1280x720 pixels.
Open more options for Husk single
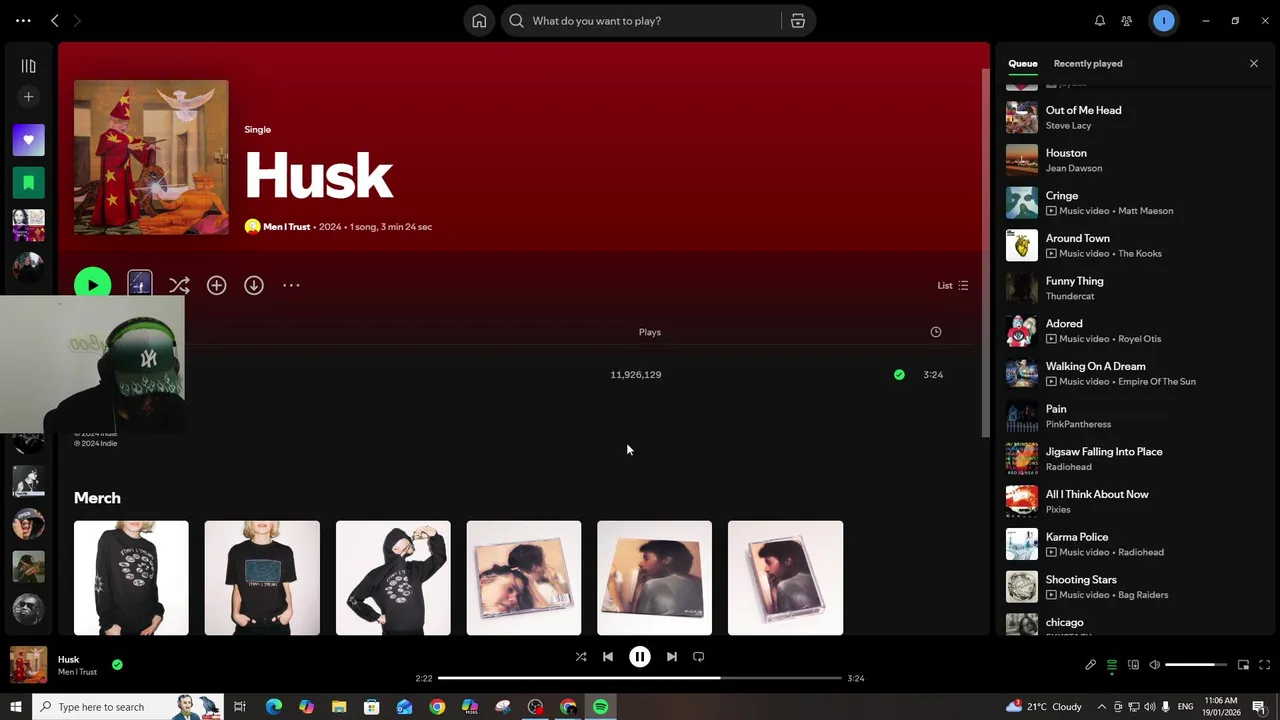pyautogui.click(x=291, y=286)
